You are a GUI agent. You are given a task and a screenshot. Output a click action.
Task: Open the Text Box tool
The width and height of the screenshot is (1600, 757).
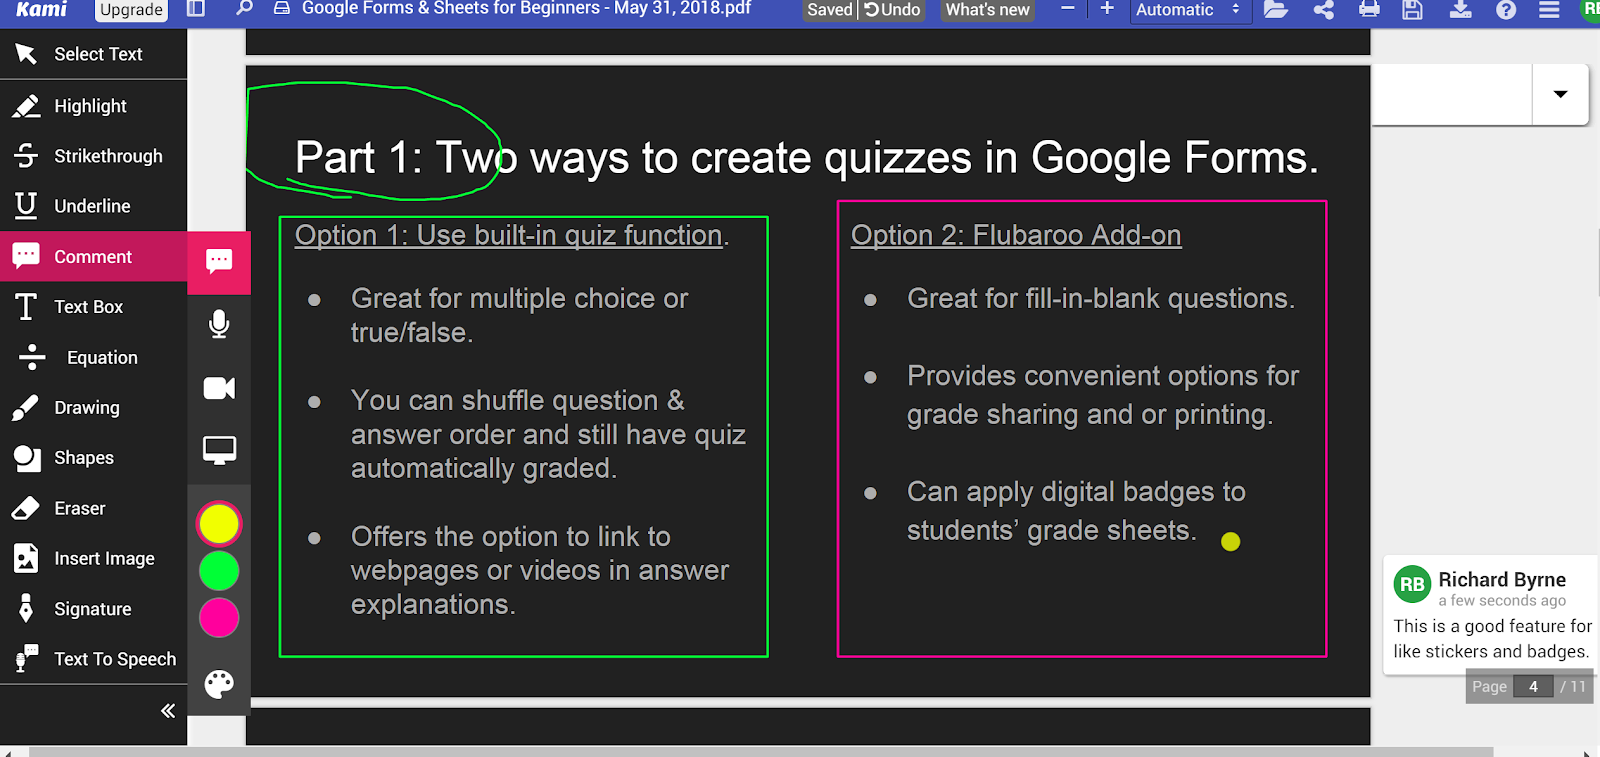[93, 307]
